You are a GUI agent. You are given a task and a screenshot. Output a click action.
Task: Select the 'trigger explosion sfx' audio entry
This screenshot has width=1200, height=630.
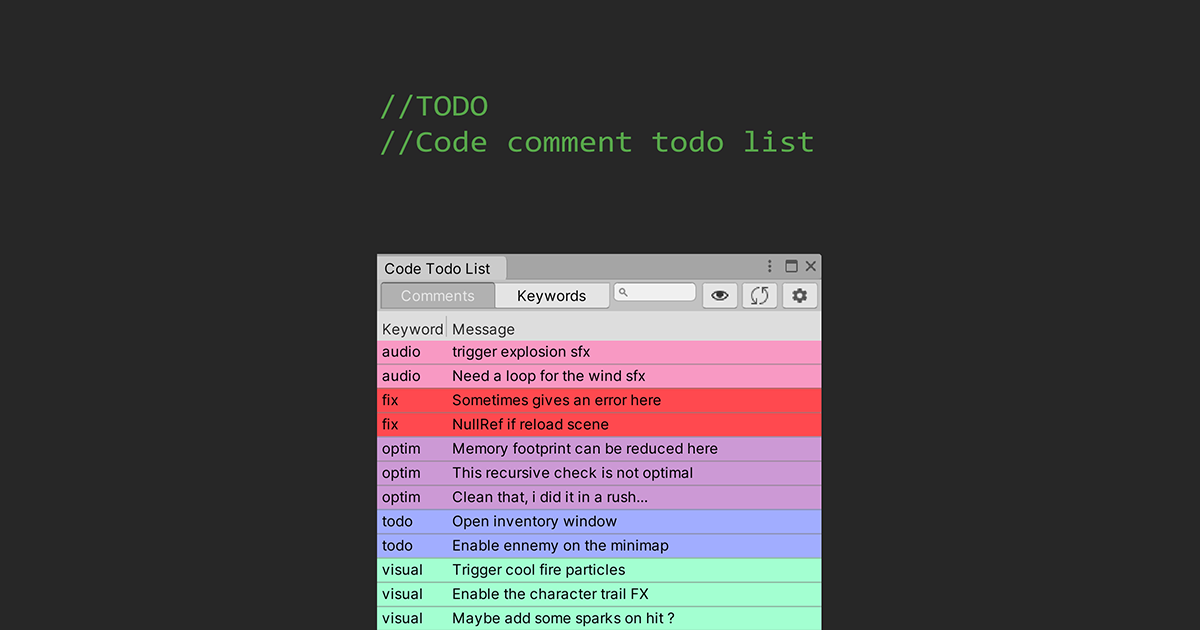520,351
